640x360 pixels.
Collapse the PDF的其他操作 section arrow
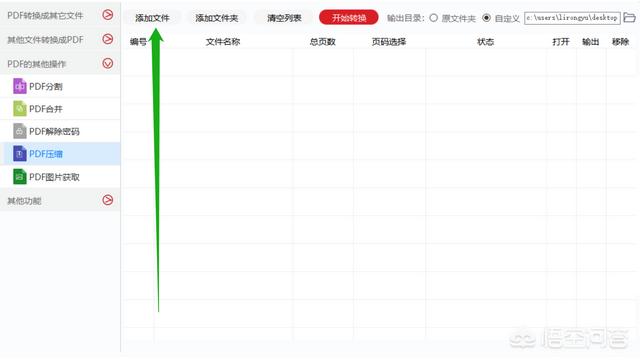108,63
